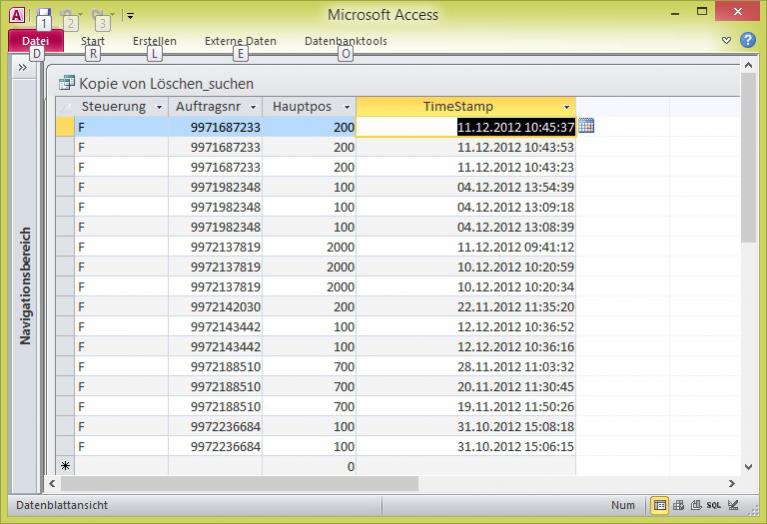Click the selected 11.12.2012 10:45:37 timestamp field
Image resolution: width=767 pixels, height=524 pixels.
point(466,127)
